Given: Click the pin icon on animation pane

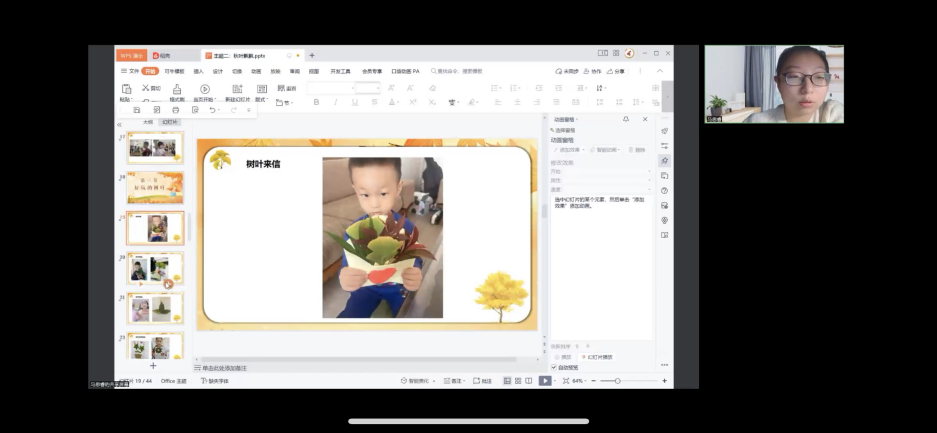Looking at the screenshot, I should (626, 119).
